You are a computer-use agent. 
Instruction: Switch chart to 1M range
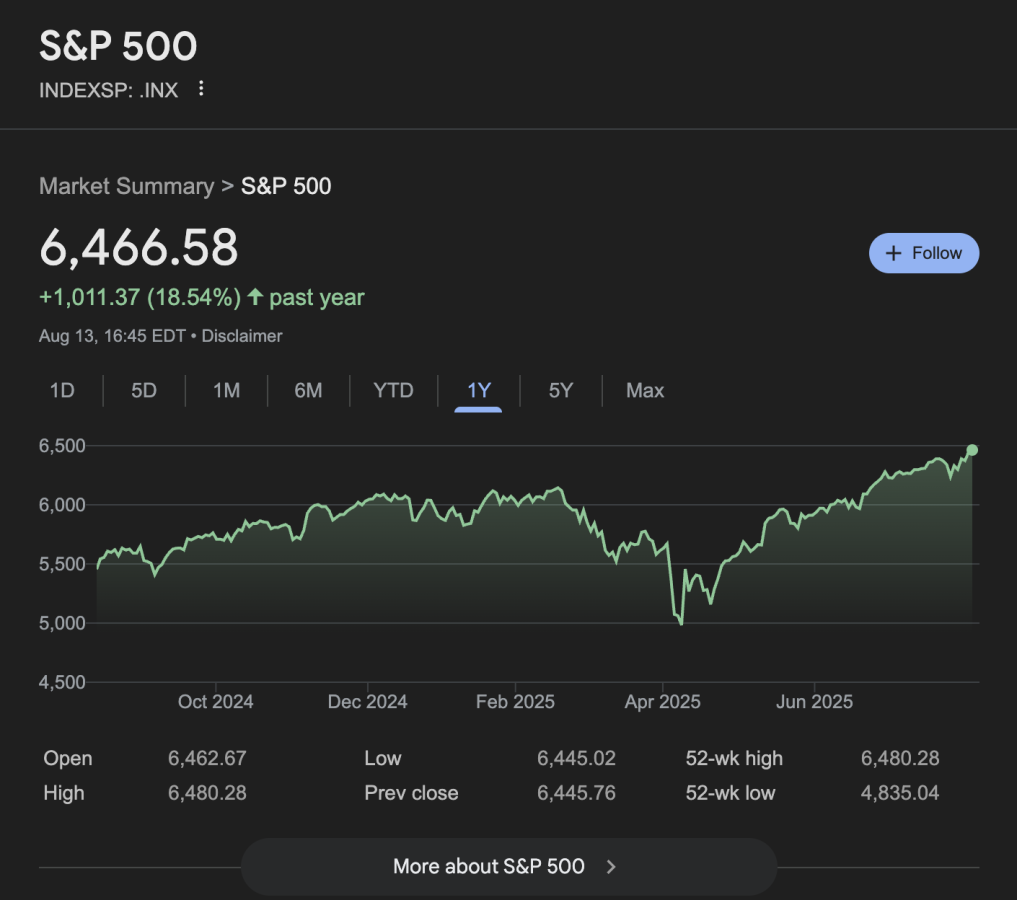click(x=226, y=390)
